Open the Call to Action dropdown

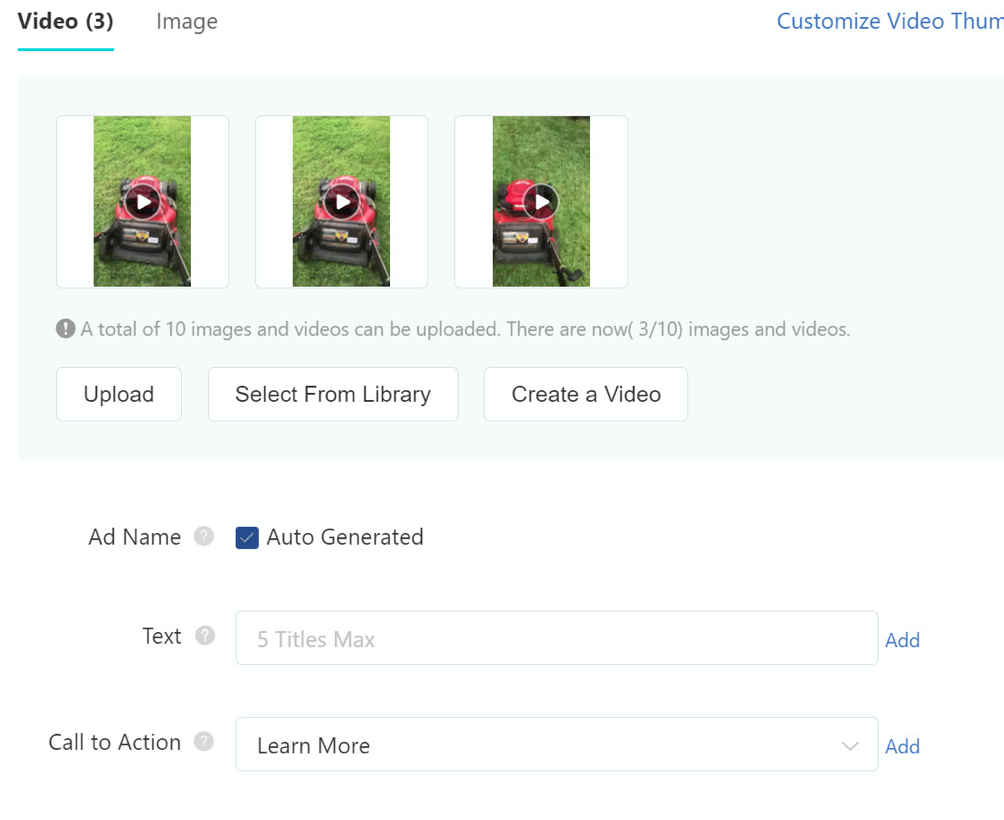pos(556,745)
